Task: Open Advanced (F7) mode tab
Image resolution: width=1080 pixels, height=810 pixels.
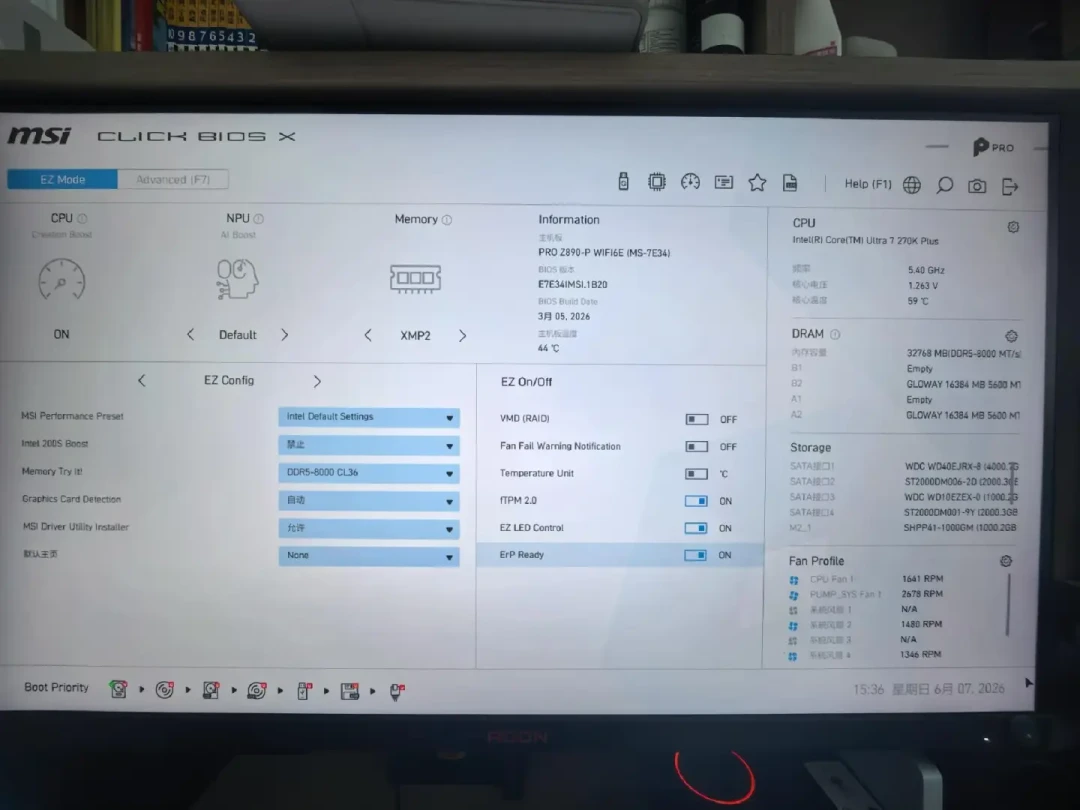Action: tap(173, 180)
